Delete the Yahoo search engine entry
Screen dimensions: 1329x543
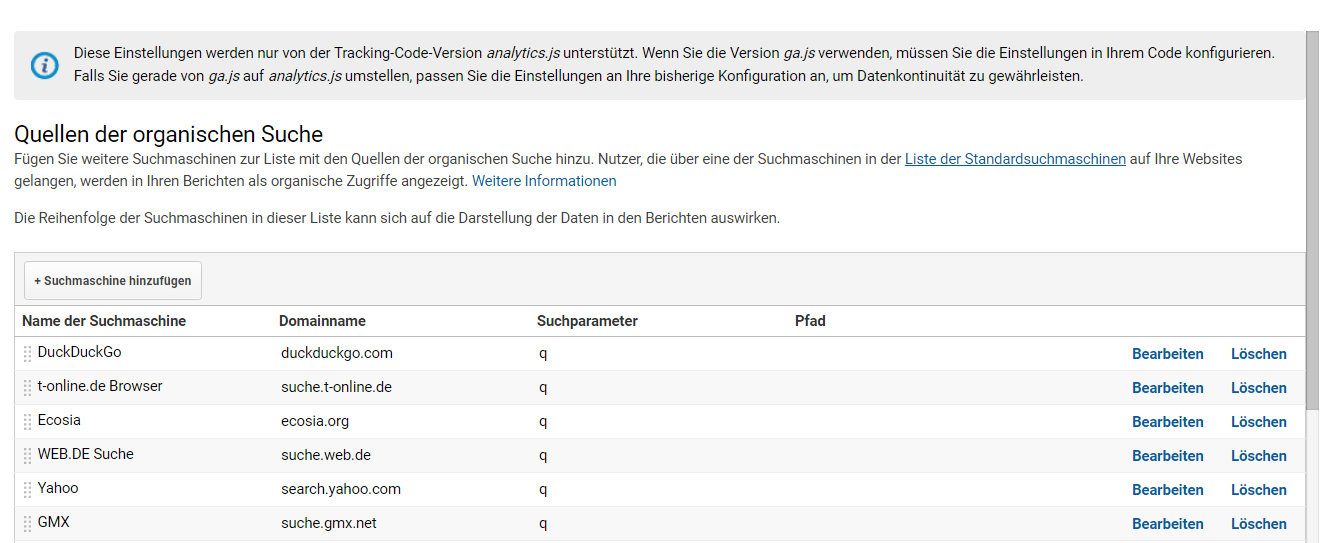[x=1259, y=490]
